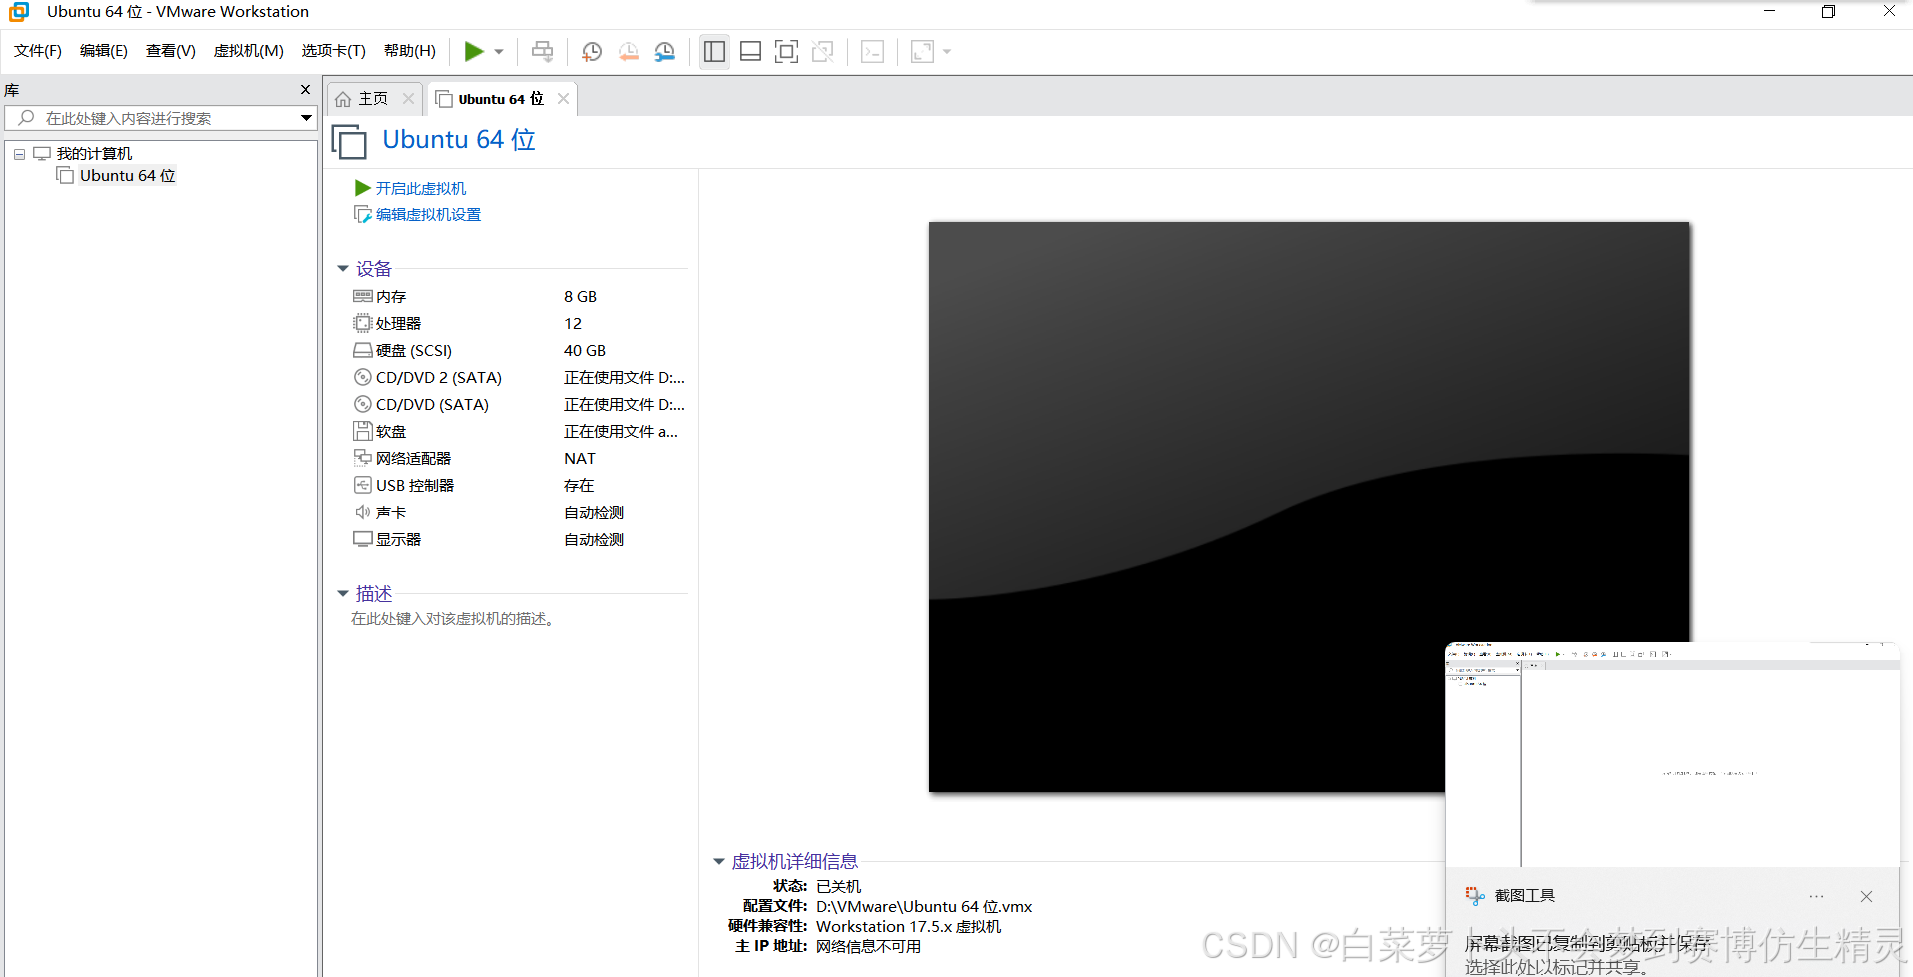Click the Send Ctrl+Alt+Del toolbar icon

pos(542,51)
